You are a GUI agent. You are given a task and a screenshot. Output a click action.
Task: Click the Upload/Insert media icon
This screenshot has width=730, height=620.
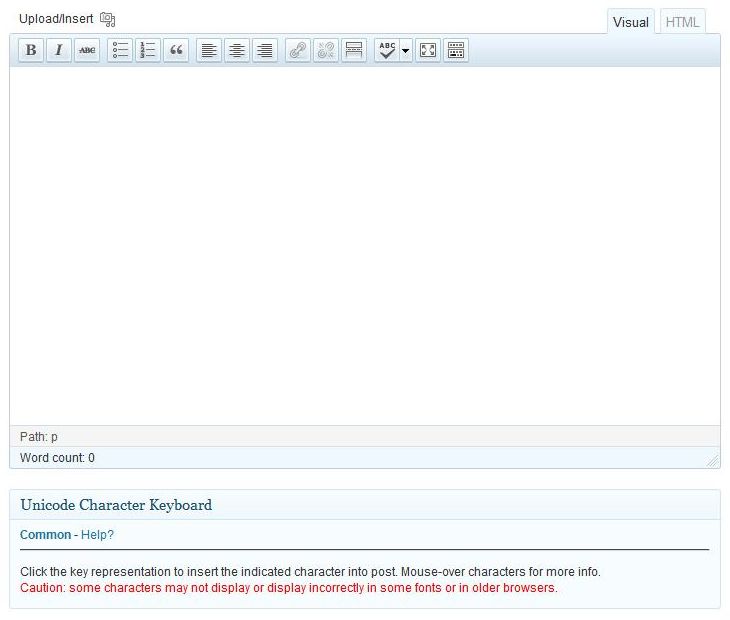pos(108,19)
